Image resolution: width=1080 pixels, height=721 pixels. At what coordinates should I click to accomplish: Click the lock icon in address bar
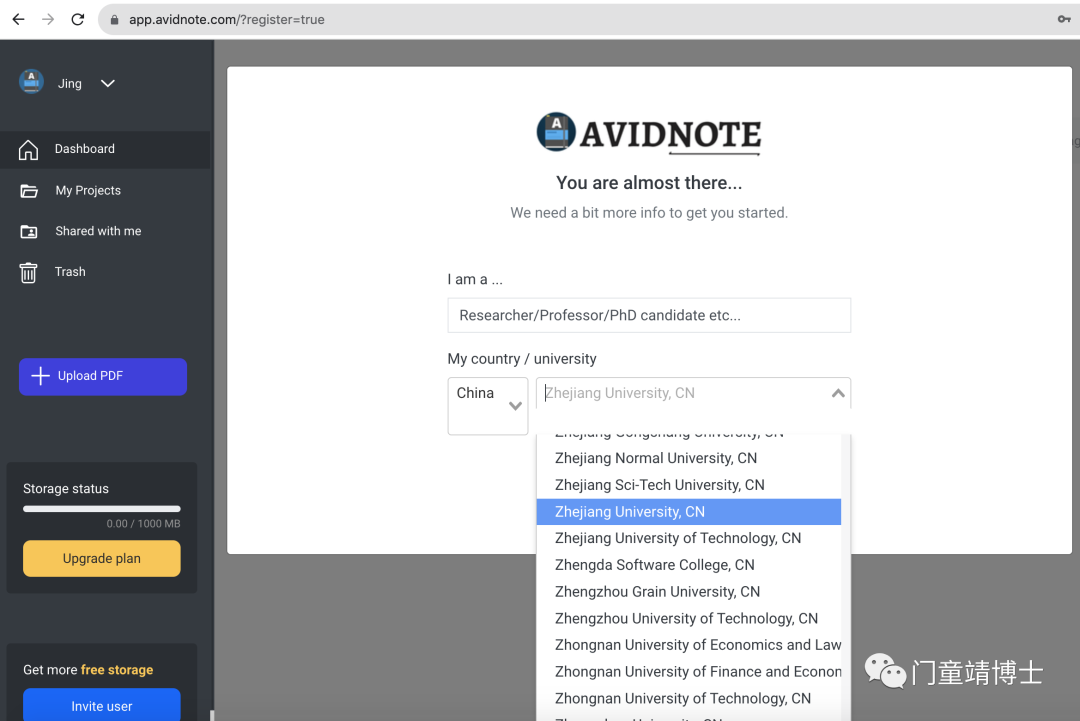click(x=114, y=20)
